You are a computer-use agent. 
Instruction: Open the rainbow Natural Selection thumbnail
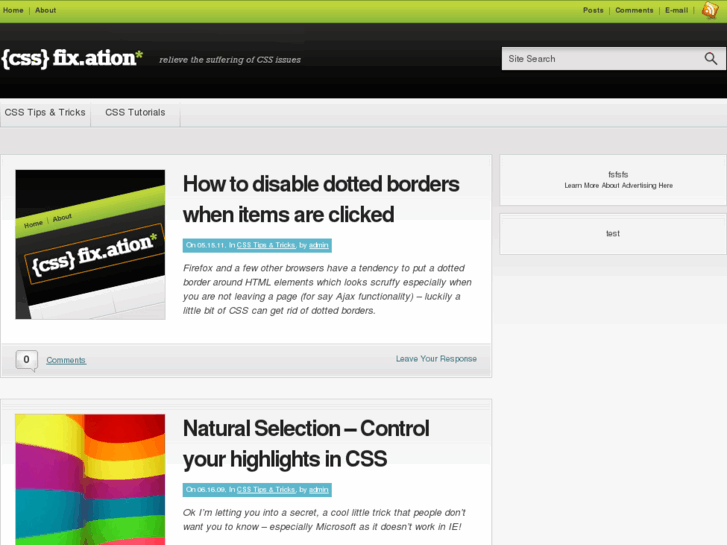click(90, 480)
